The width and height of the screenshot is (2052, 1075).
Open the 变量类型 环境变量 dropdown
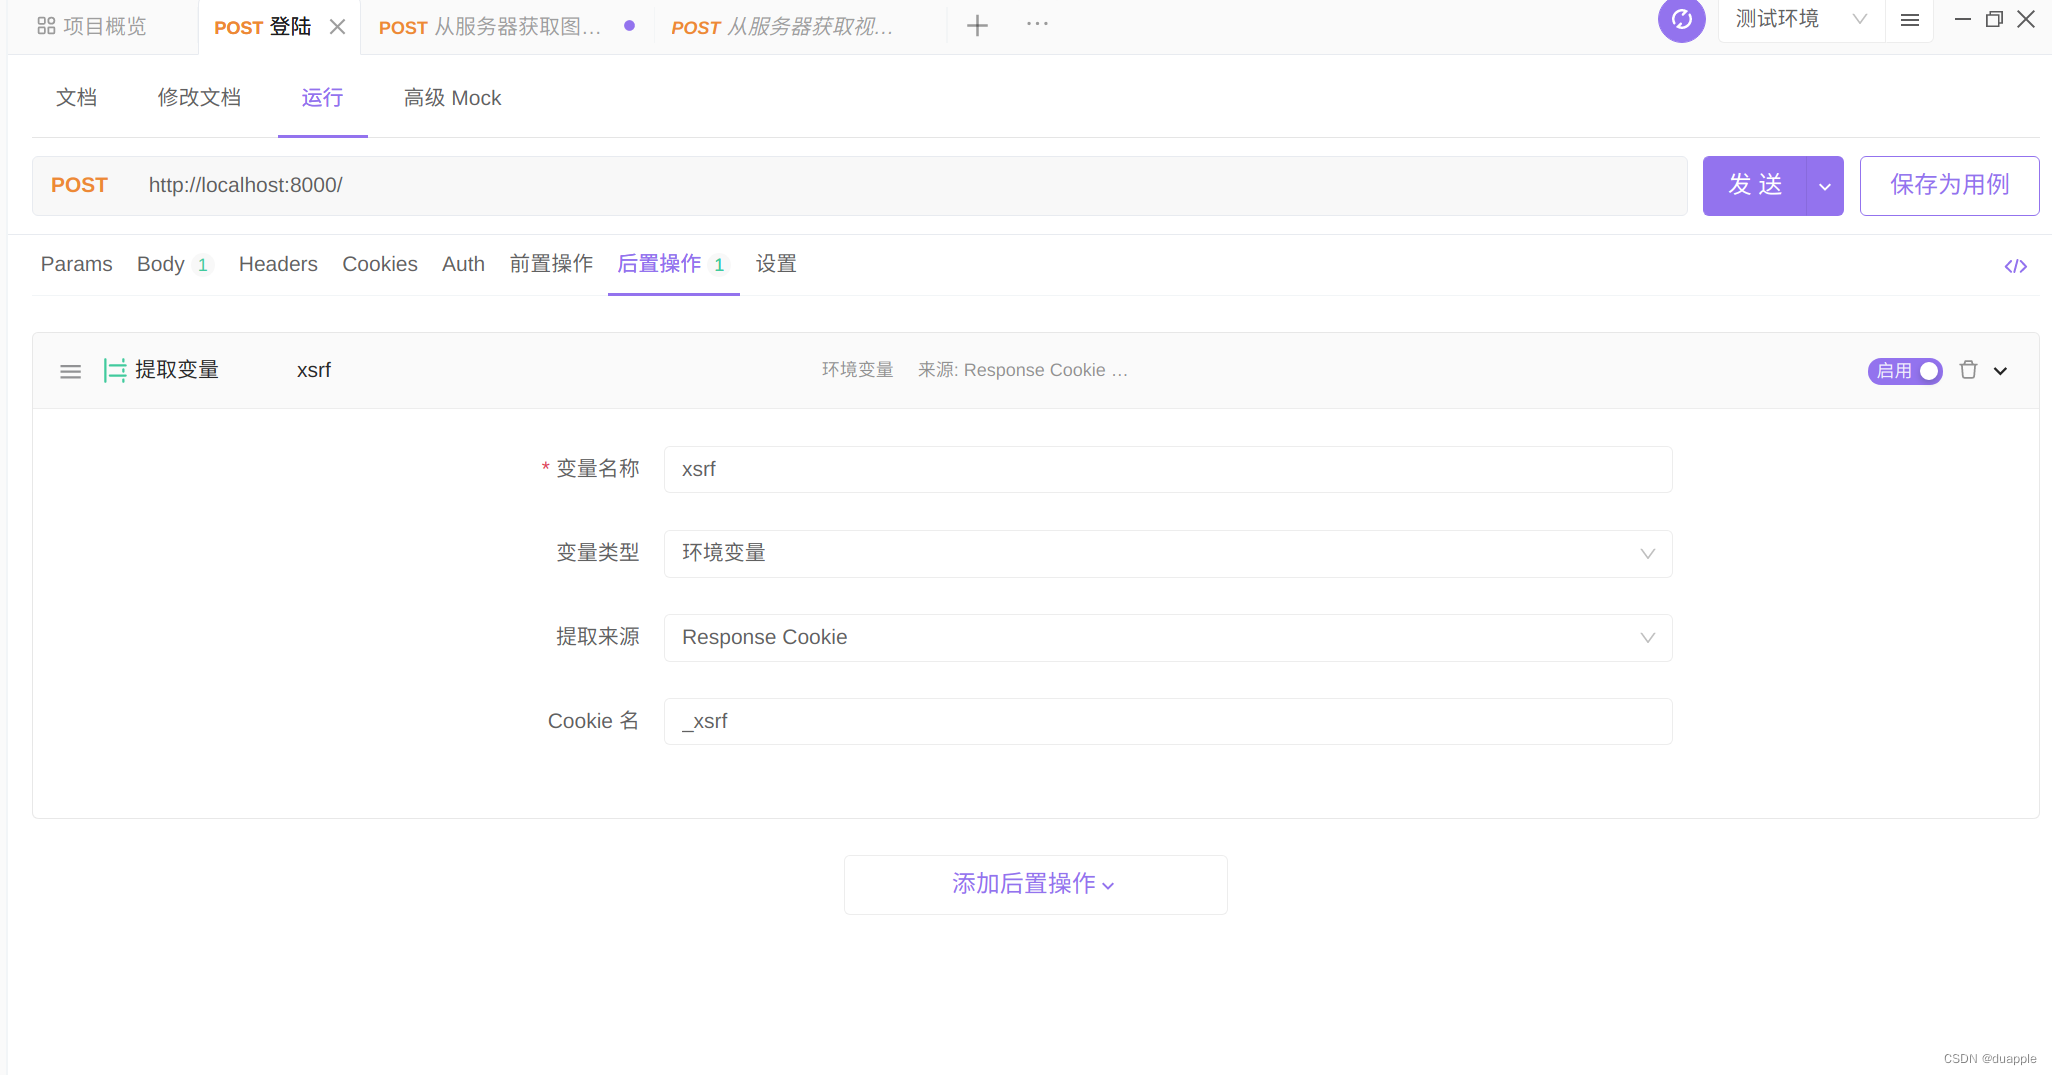click(1168, 553)
